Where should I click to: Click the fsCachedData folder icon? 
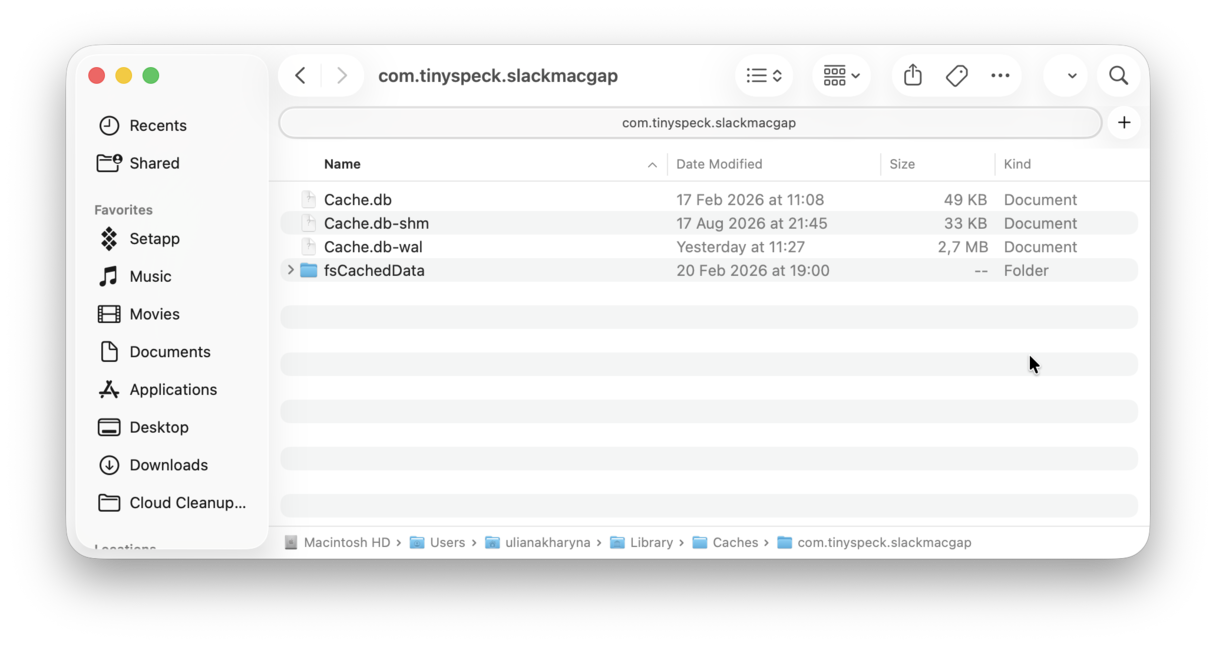[x=309, y=270]
